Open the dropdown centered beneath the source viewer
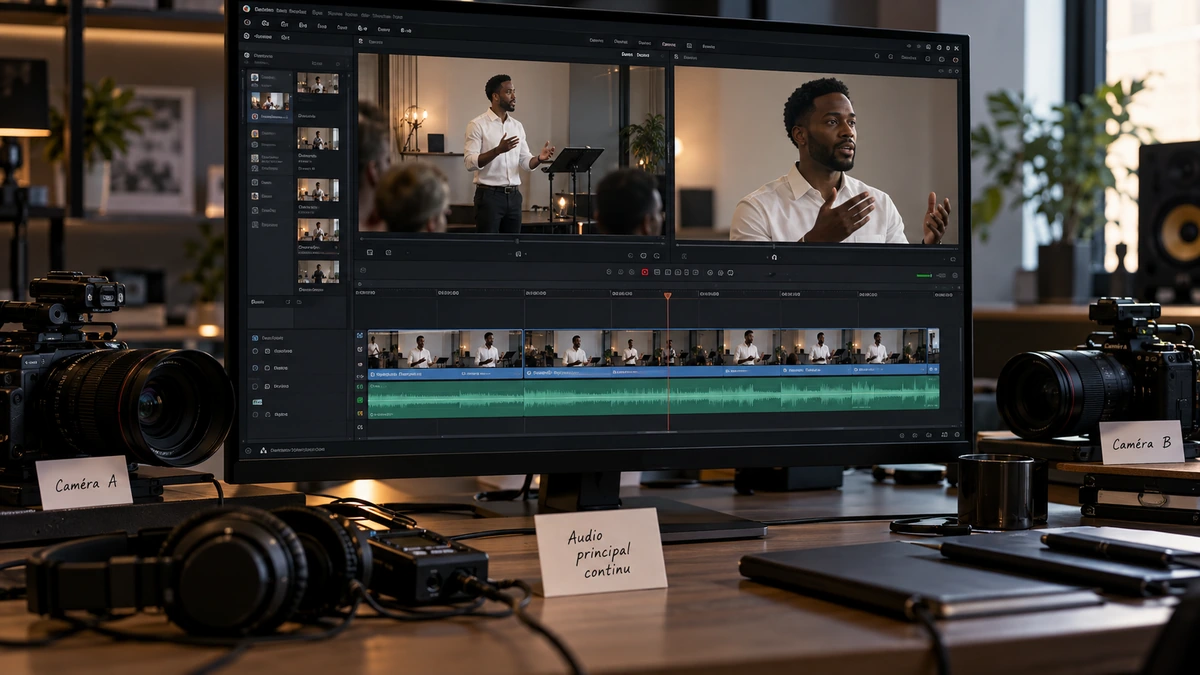This screenshot has height=675, width=1200. pyautogui.click(x=518, y=254)
